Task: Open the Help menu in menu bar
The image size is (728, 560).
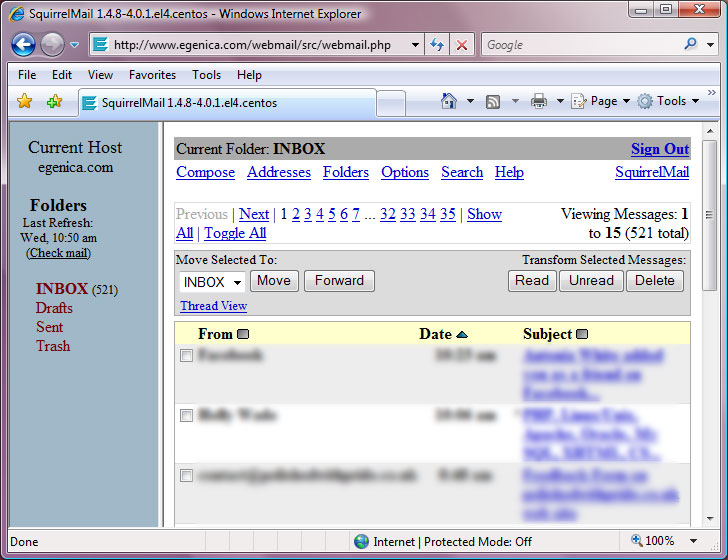Action: tap(249, 75)
